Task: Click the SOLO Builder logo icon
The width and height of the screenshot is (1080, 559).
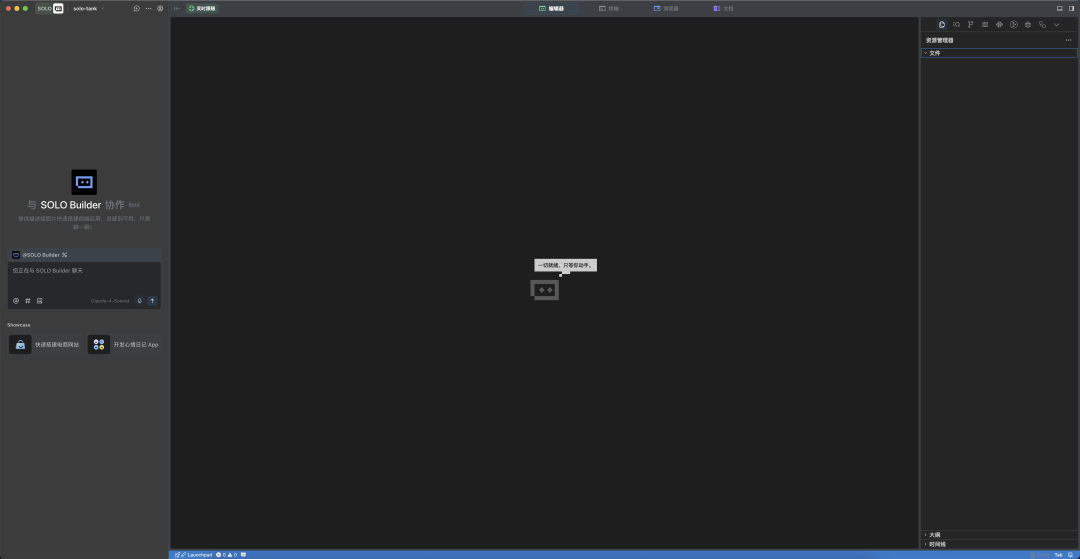Action: [84, 182]
